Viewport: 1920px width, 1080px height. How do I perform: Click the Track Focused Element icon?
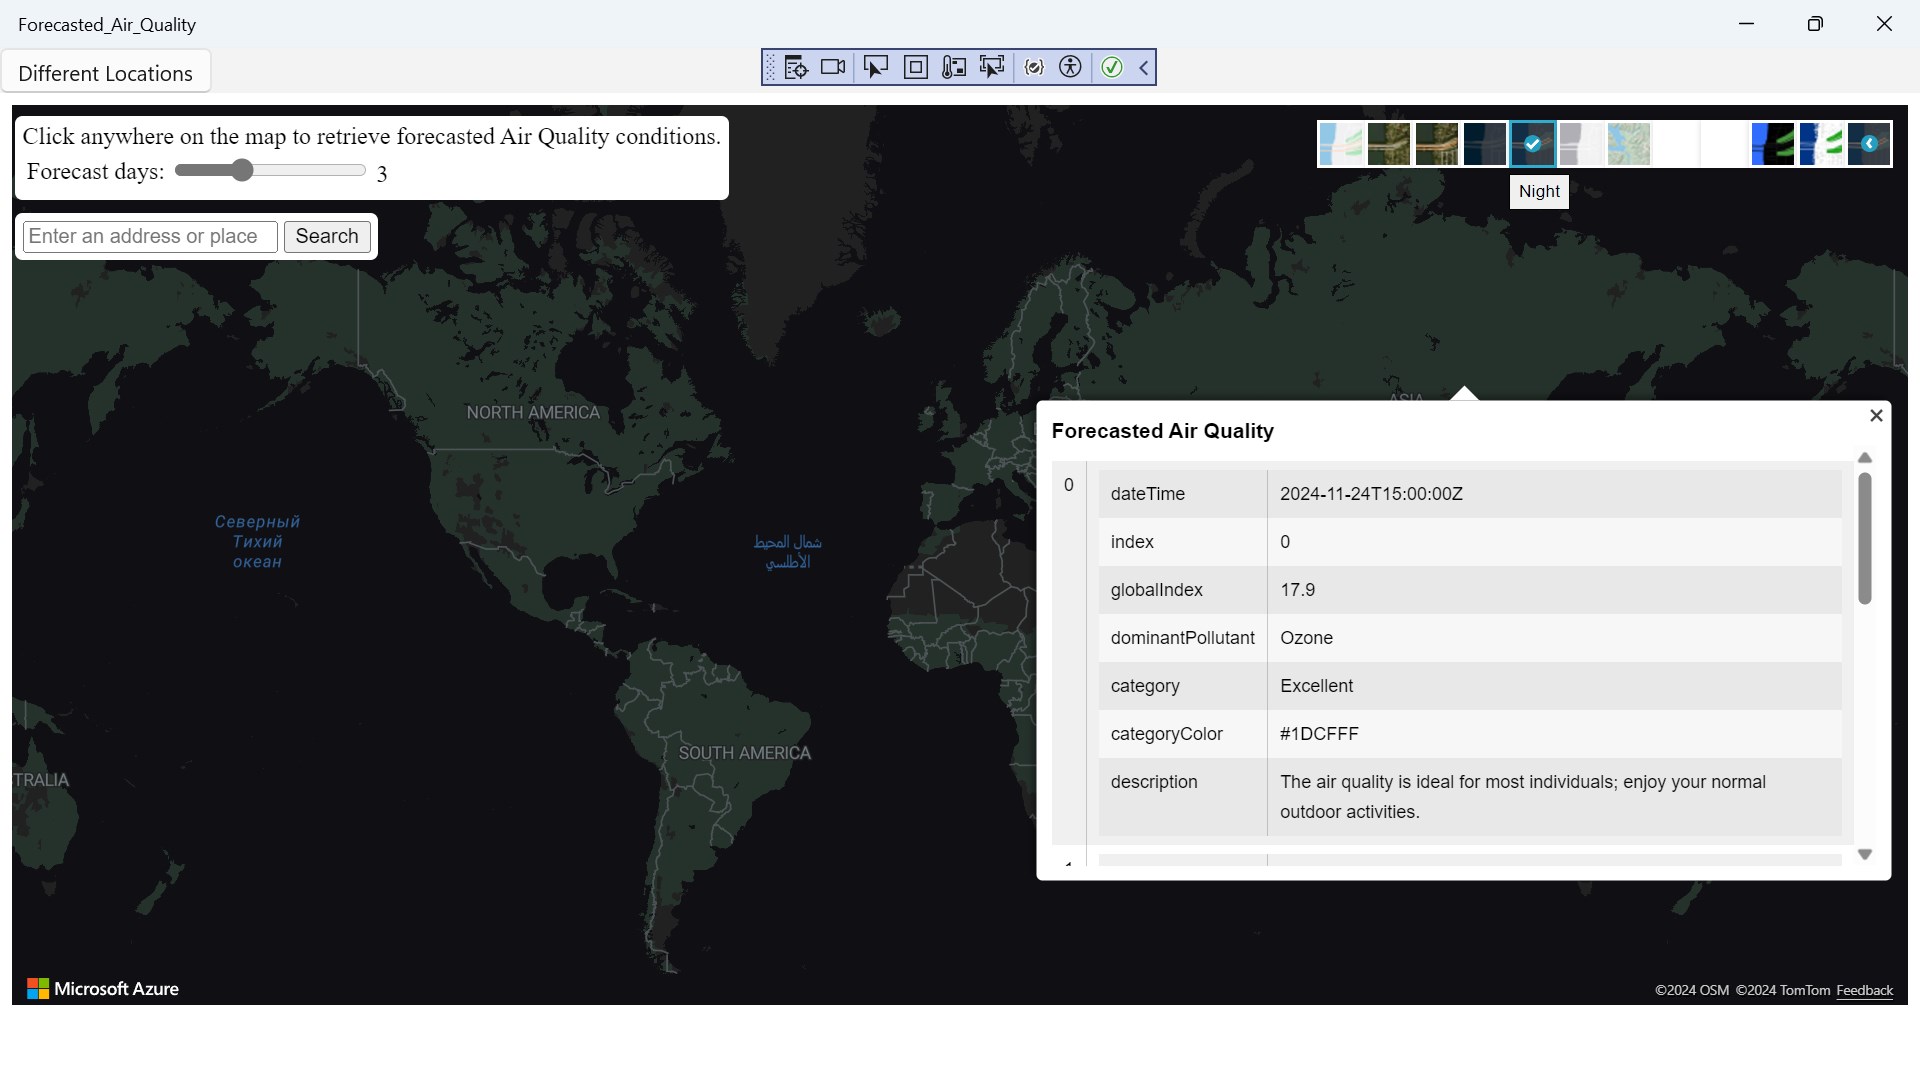tap(992, 67)
